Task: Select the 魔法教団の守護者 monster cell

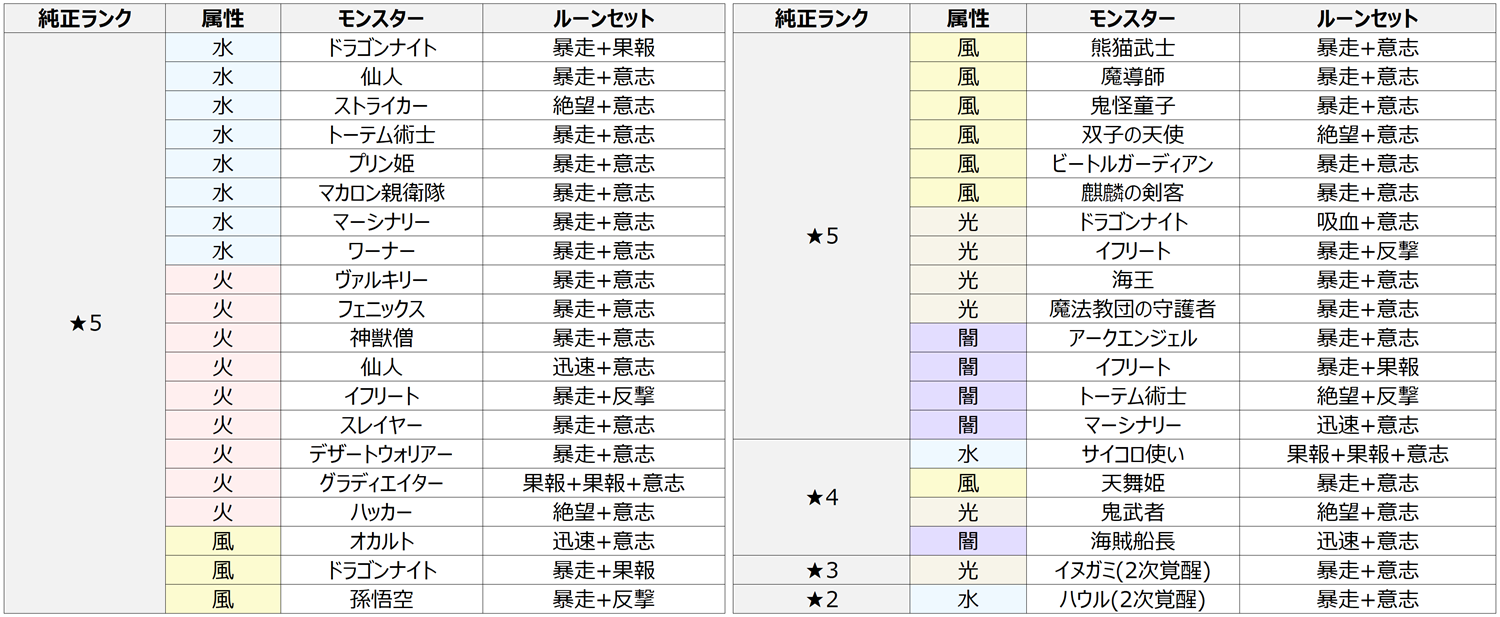Action: pos(1132,309)
